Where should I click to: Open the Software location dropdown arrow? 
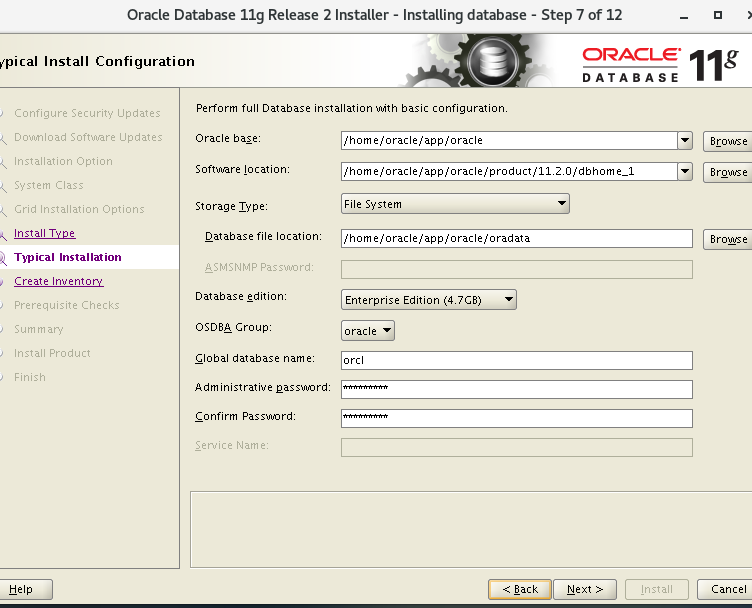tap(685, 171)
